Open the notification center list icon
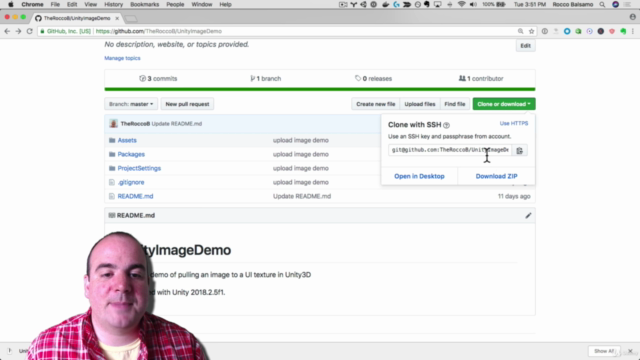The width and height of the screenshot is (640, 360). pos(628,4)
